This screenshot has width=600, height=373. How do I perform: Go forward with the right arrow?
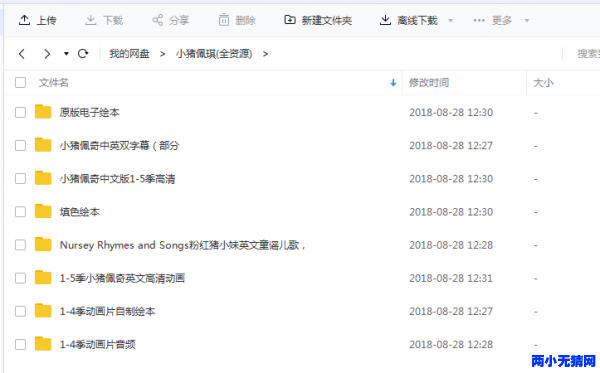(x=47, y=54)
